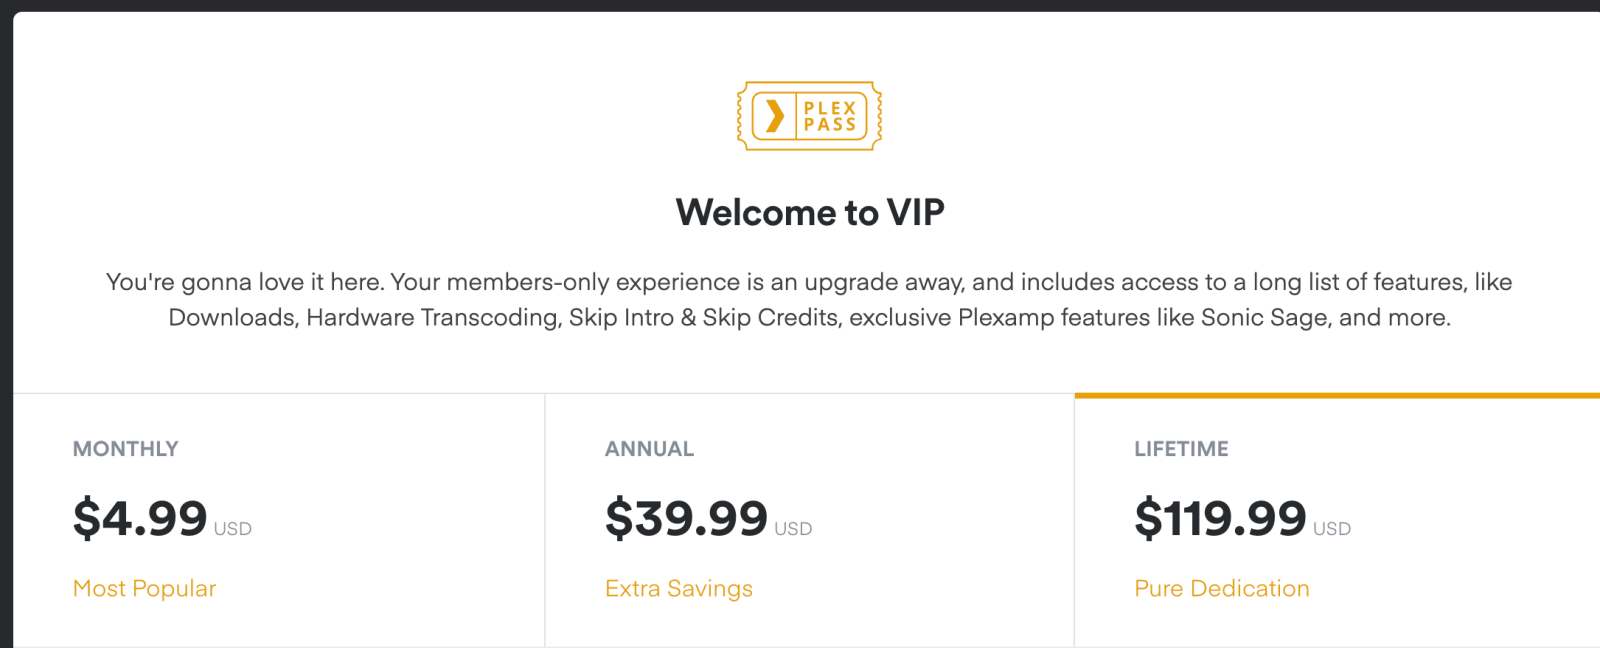Screen dimensions: 1600x648
Task: Click the USD label next to $119.99
Action: [x=1332, y=529]
